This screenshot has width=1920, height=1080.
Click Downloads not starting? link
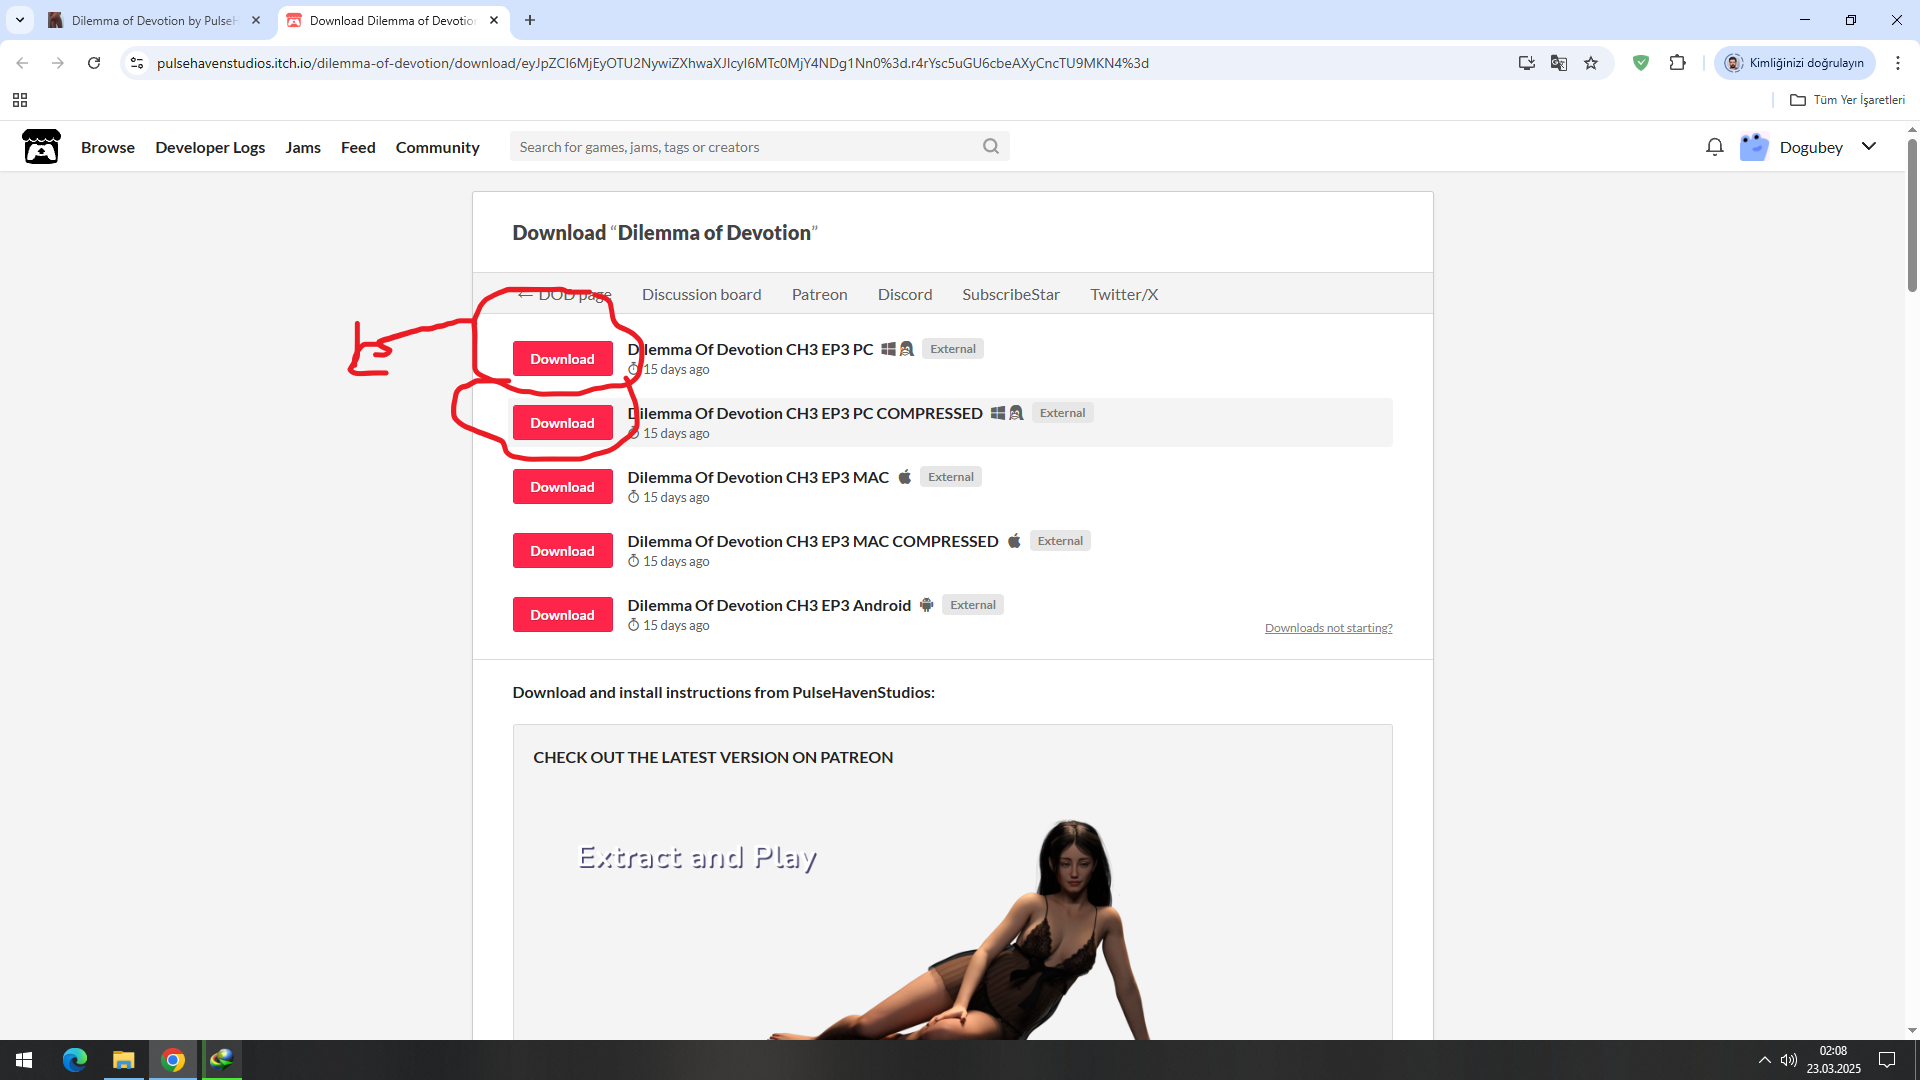click(x=1328, y=628)
